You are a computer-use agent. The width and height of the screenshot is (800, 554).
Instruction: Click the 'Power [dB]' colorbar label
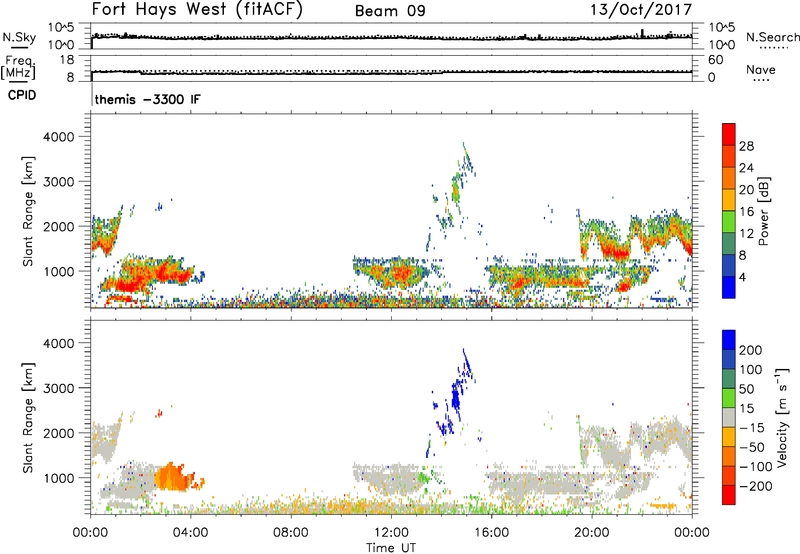(763, 211)
